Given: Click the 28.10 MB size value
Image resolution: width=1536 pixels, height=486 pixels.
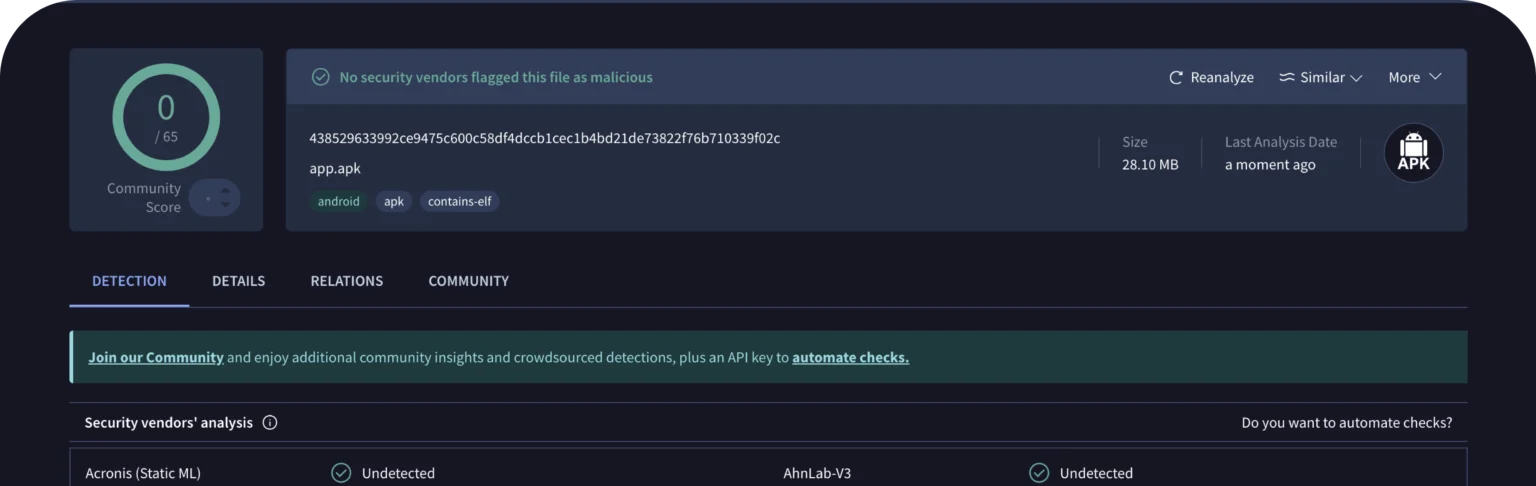Looking at the screenshot, I should coord(1150,164).
